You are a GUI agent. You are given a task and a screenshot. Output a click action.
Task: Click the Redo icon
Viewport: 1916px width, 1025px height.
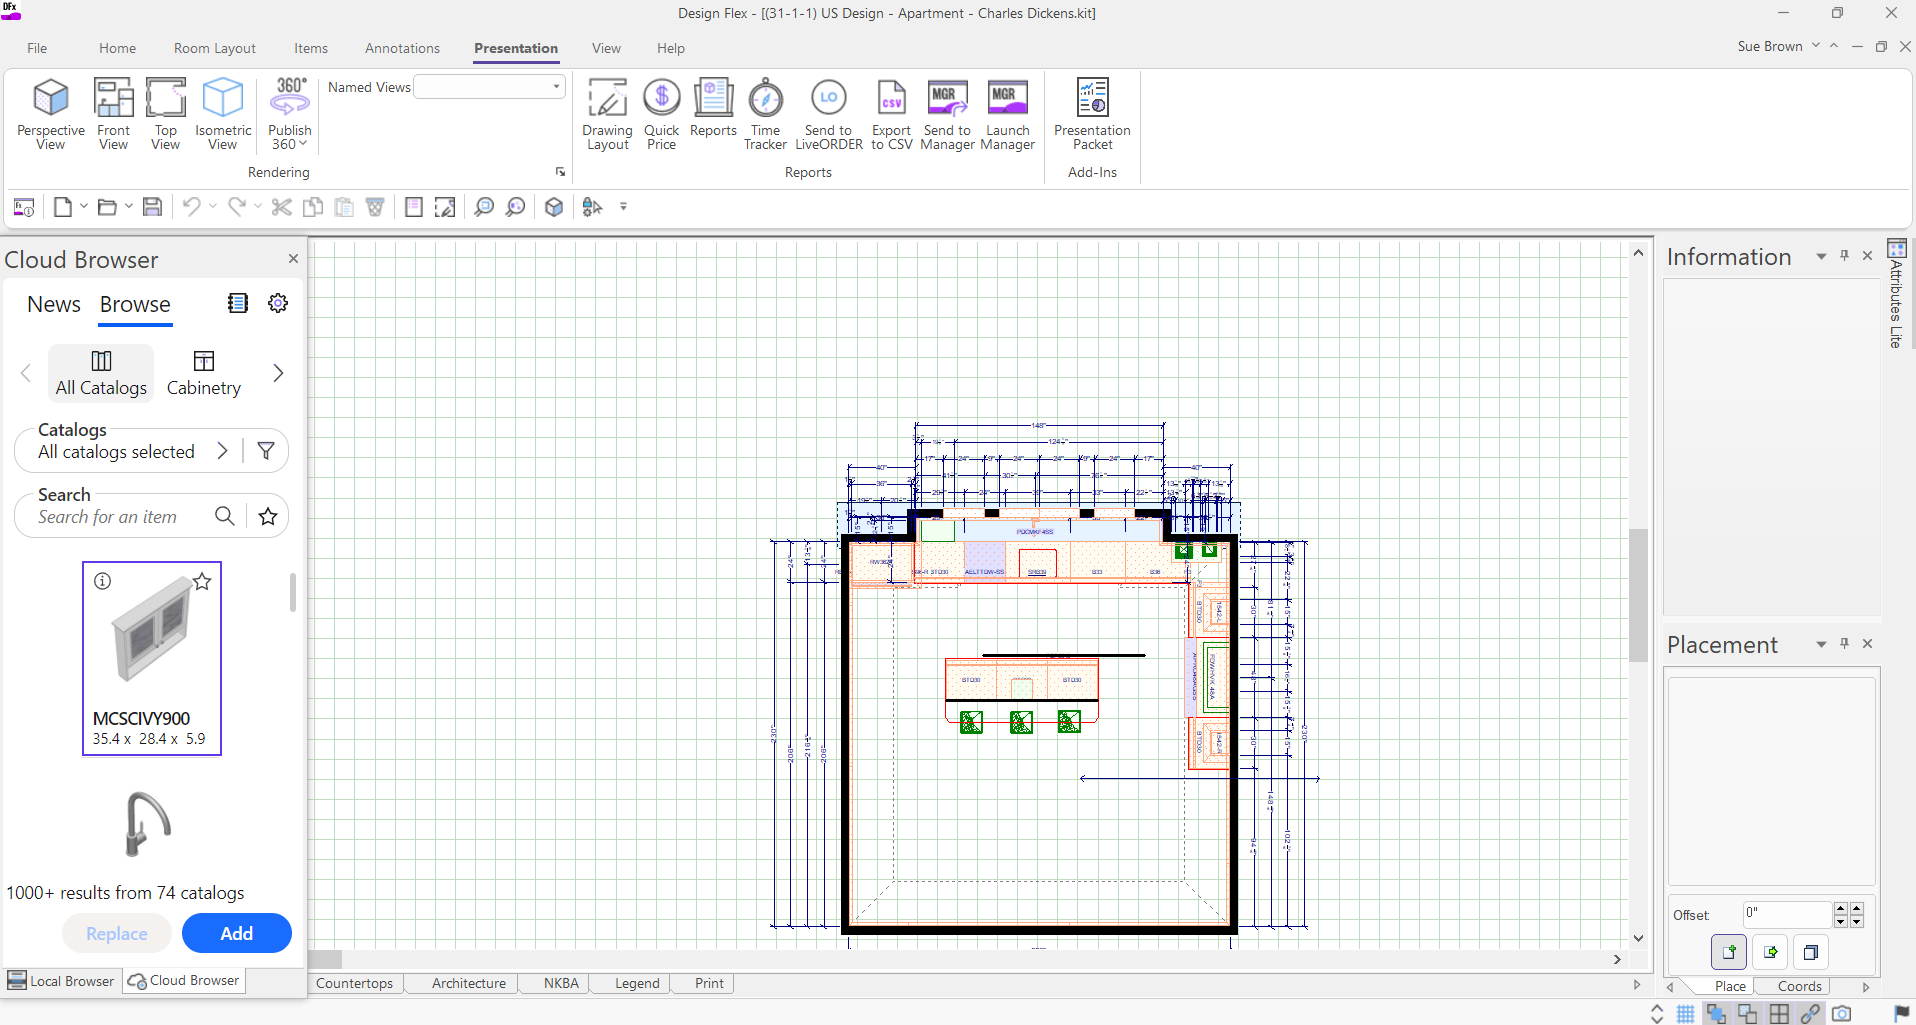tap(237, 207)
